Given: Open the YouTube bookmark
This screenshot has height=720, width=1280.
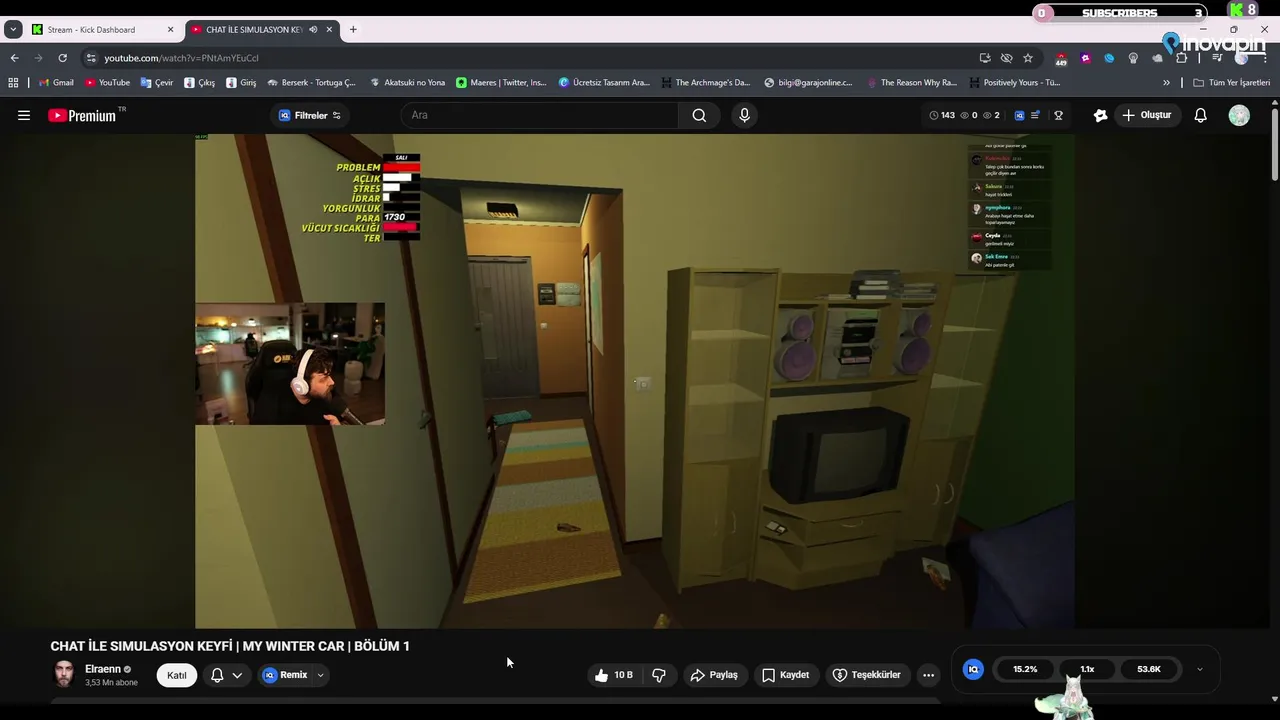Looking at the screenshot, I should pyautogui.click(x=107, y=83).
